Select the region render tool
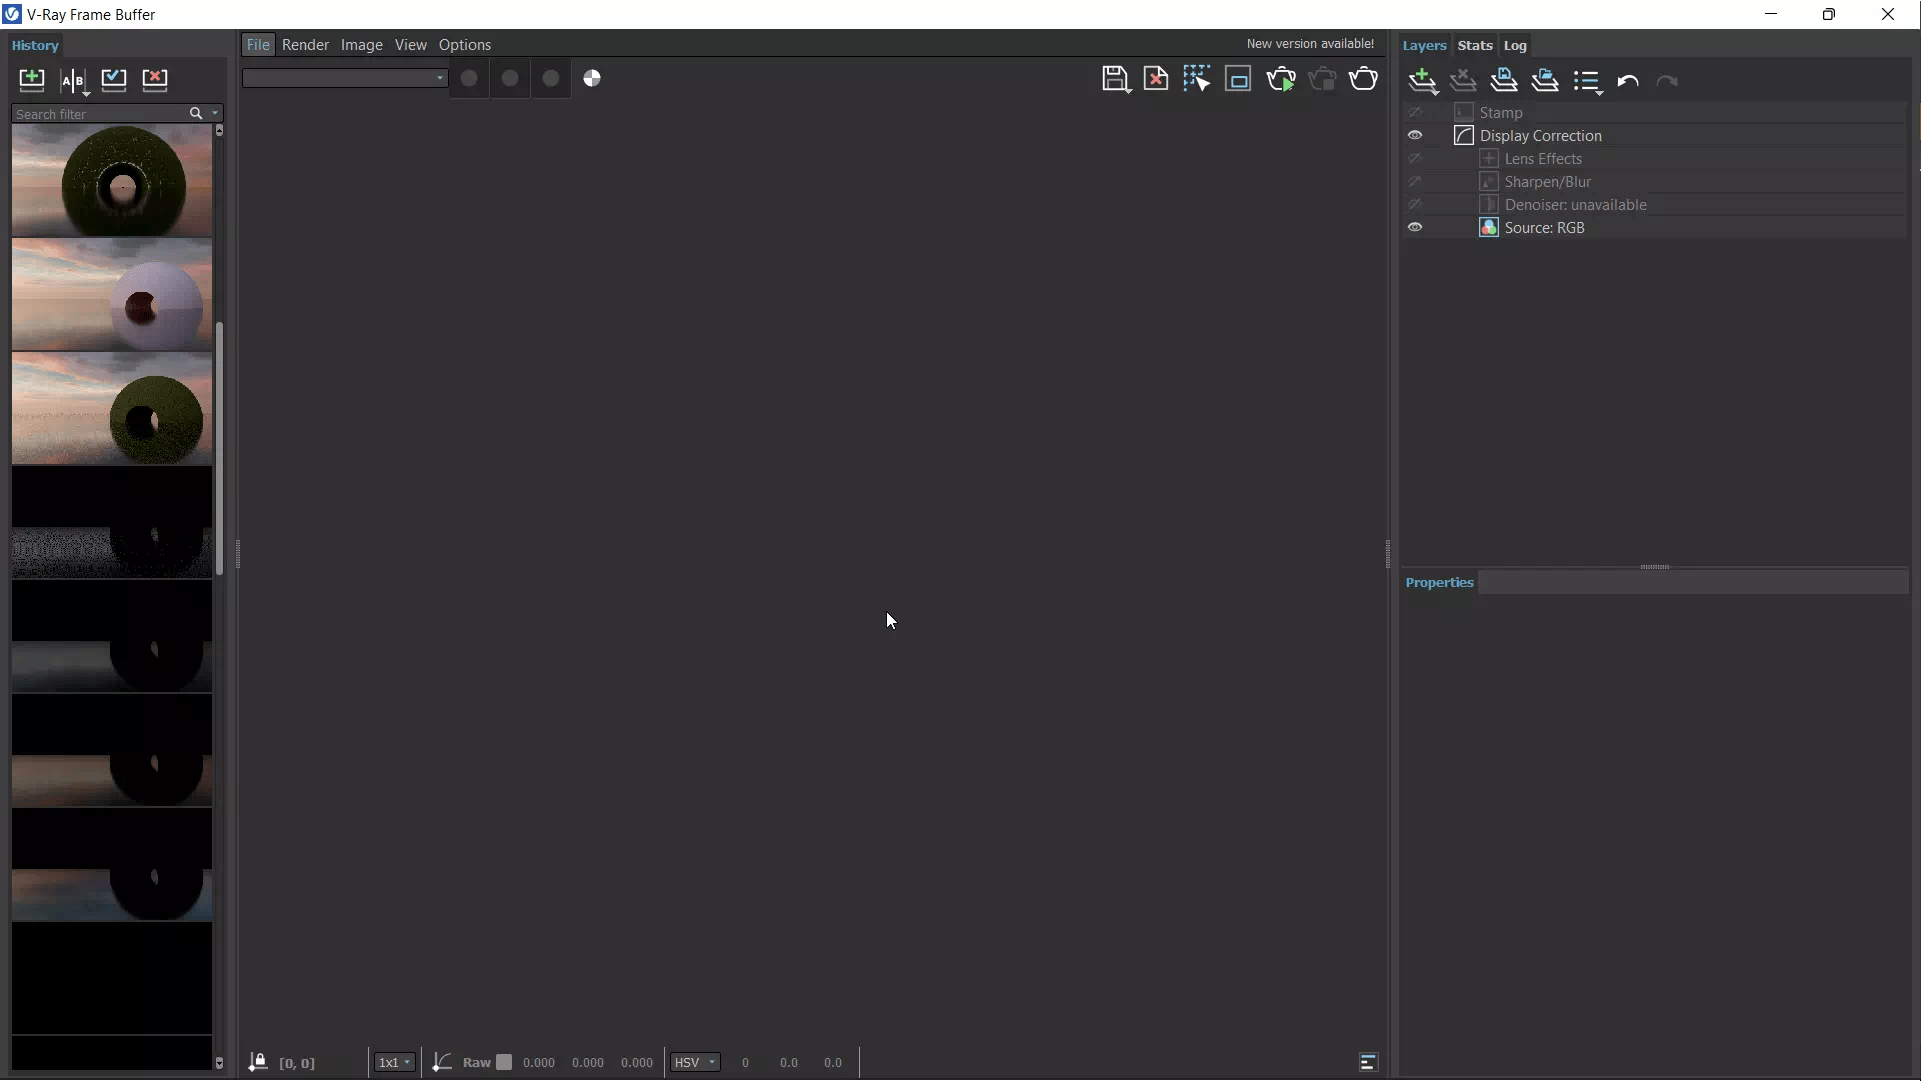Image resolution: width=1921 pixels, height=1081 pixels. pos(1197,78)
